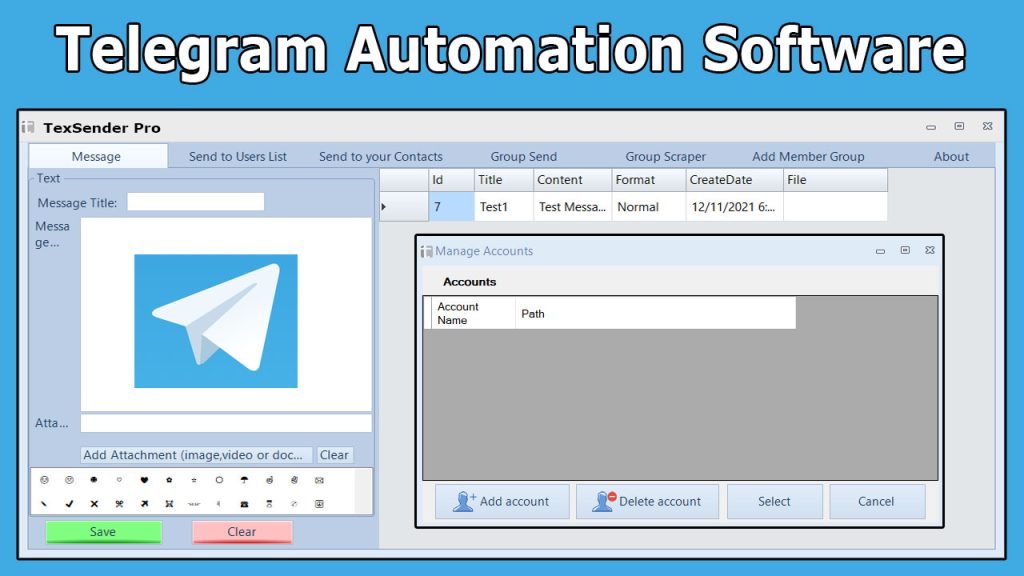Insert the black heart emoji

point(144,480)
